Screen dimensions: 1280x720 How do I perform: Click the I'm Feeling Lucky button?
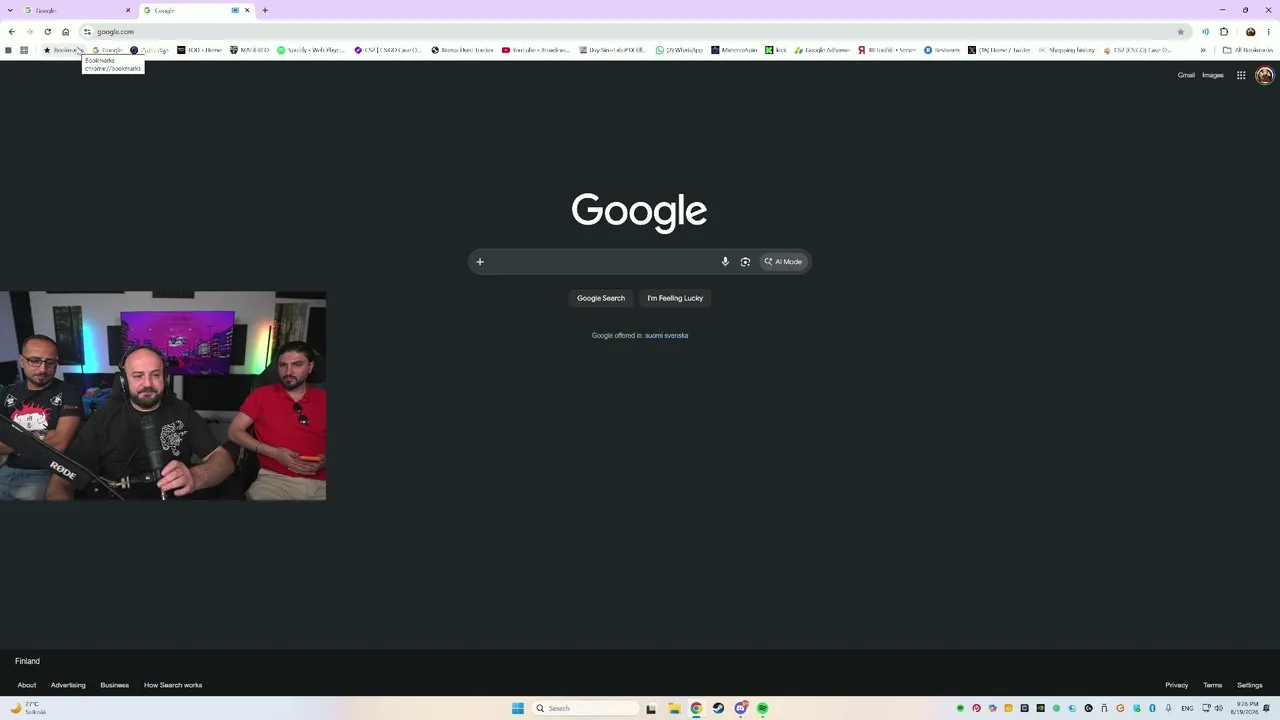point(675,298)
